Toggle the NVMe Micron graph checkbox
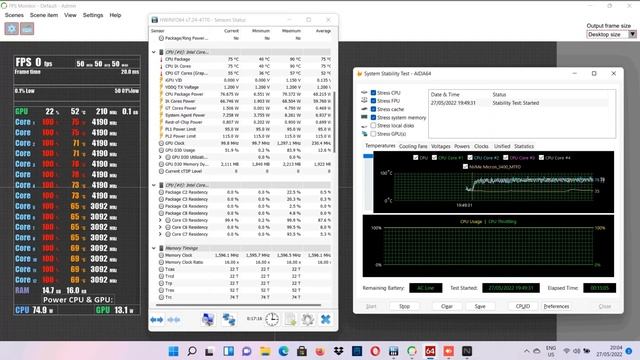640x360 pixels. coord(465,167)
